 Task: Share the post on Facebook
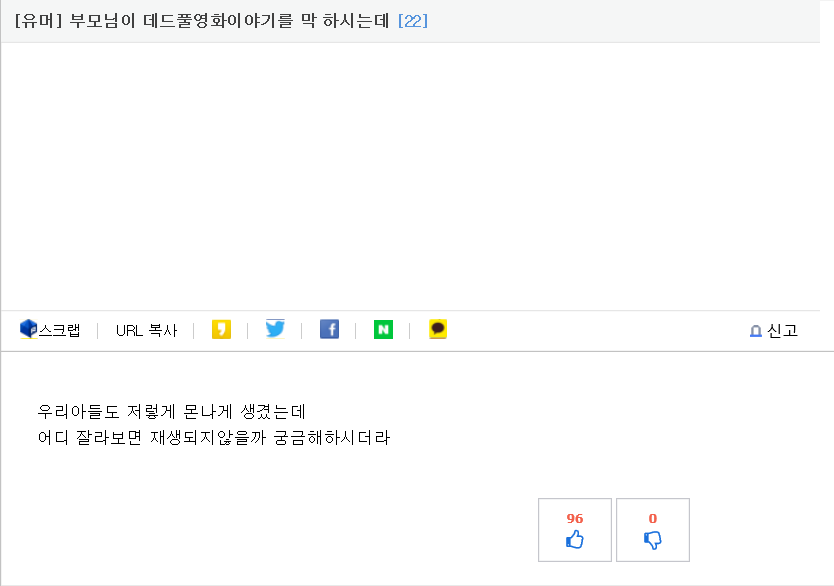click(329, 328)
